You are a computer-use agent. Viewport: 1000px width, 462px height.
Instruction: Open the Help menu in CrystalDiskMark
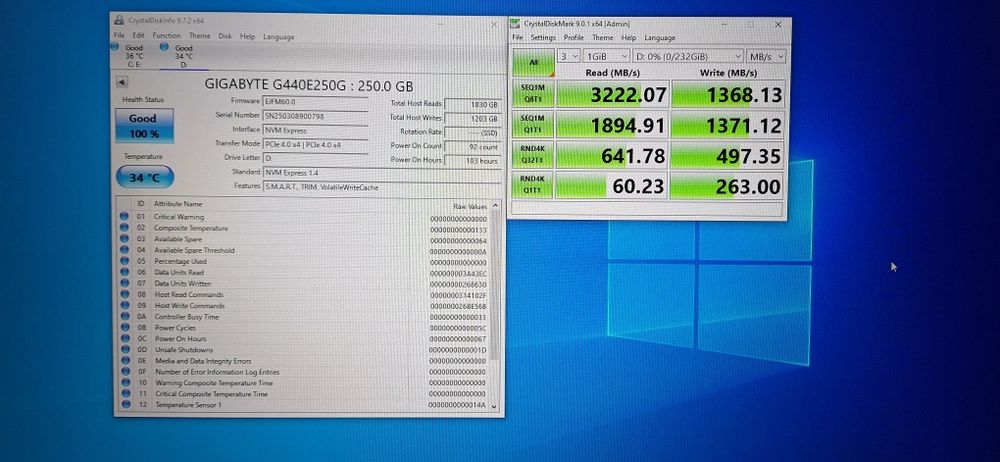629,38
